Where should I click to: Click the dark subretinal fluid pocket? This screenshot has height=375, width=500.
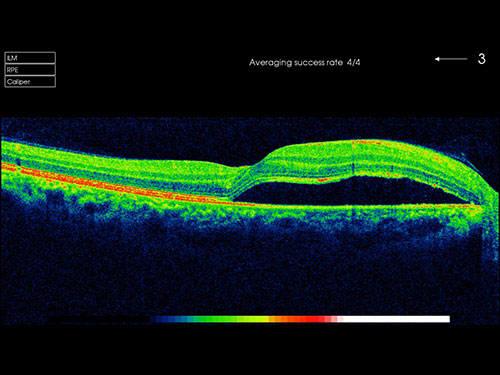tap(350, 192)
